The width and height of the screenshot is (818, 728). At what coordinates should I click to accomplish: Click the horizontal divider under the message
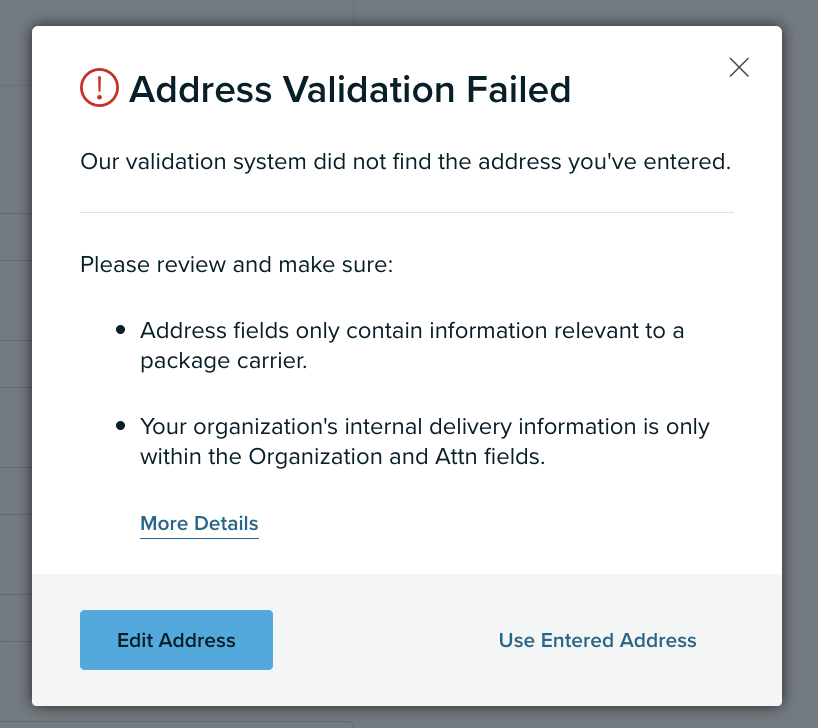pyautogui.click(x=407, y=212)
